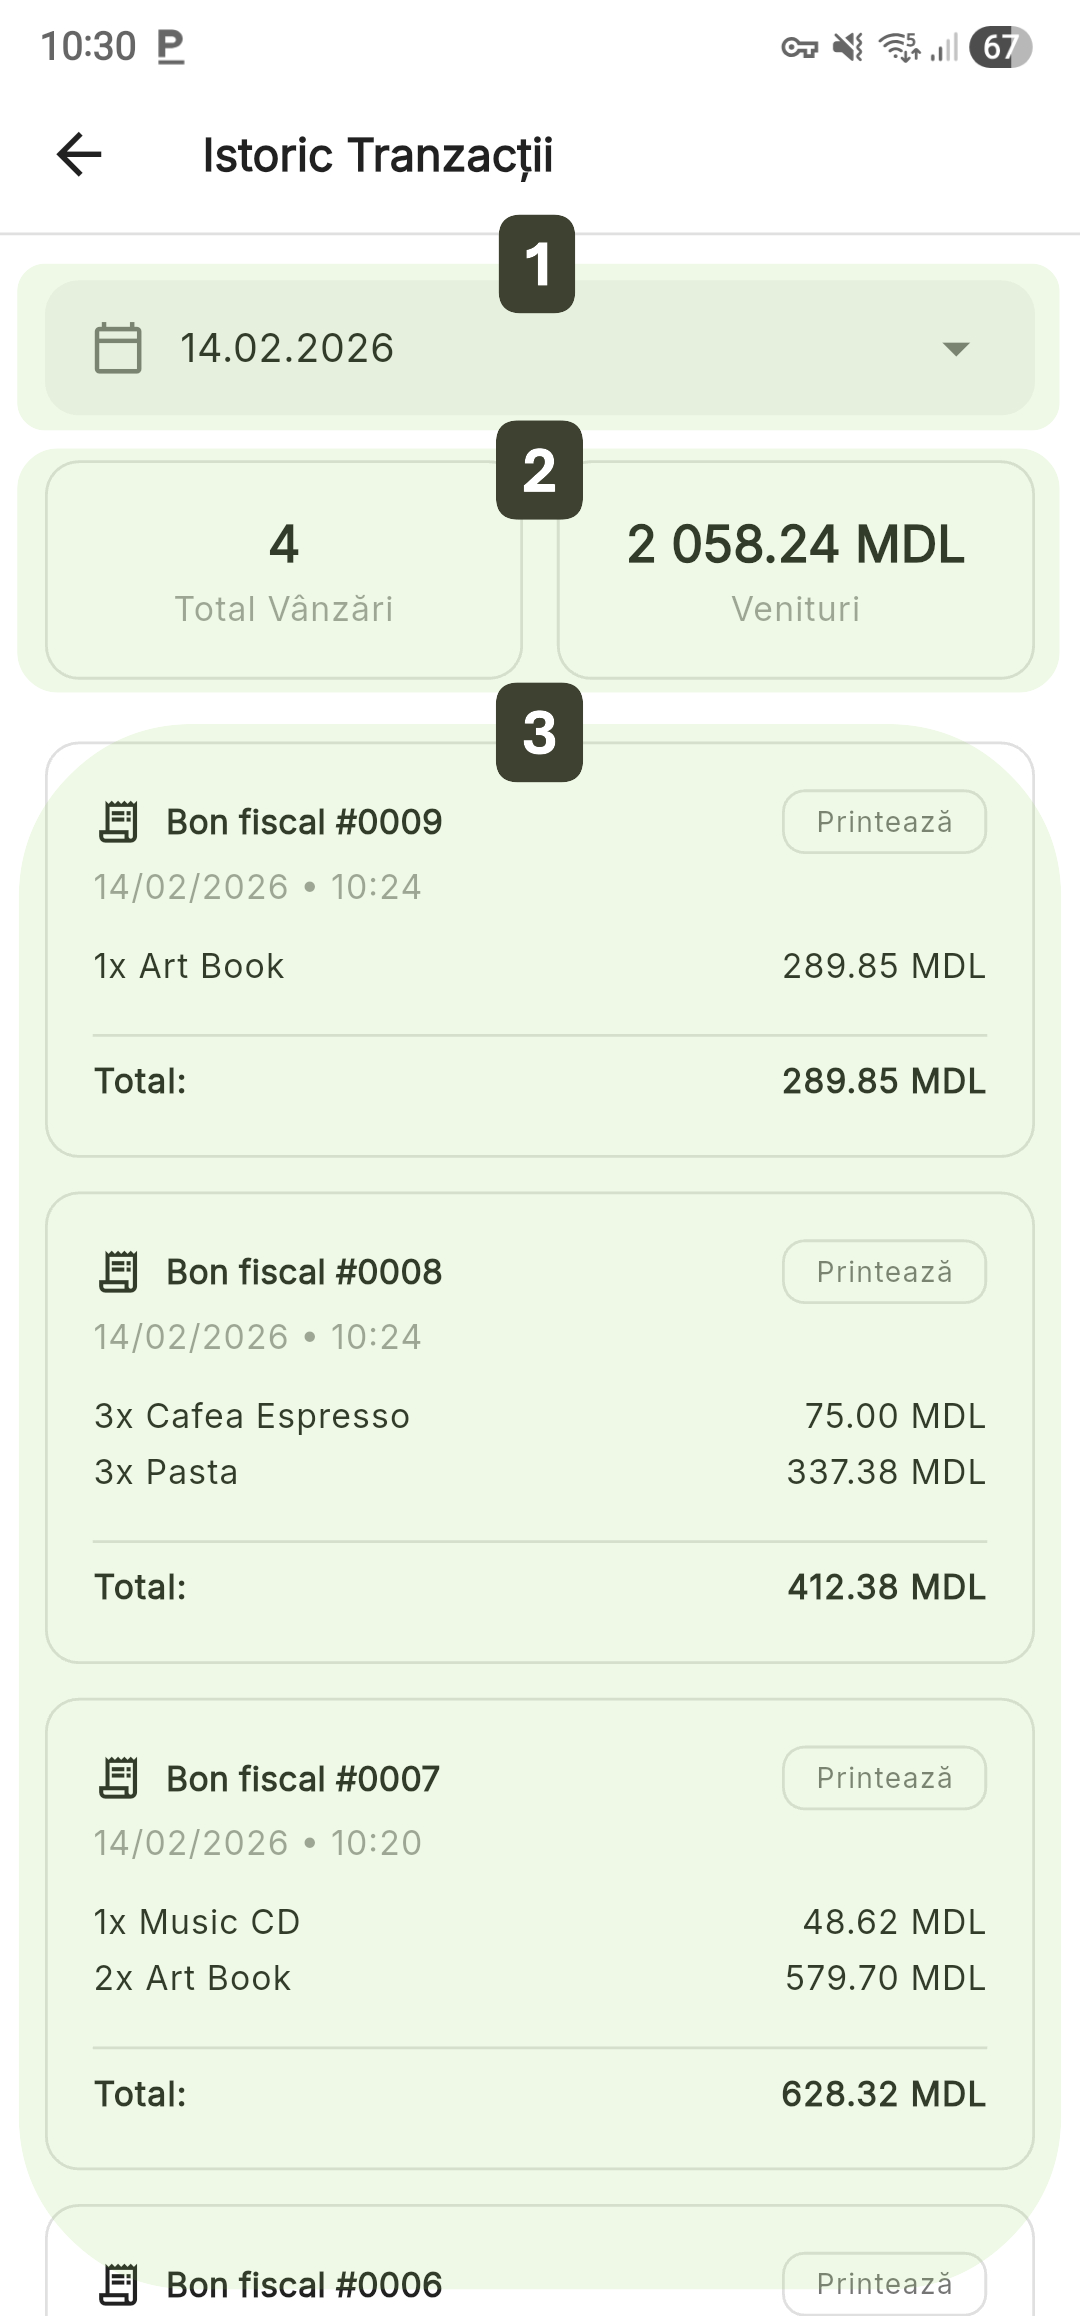Tap the VPN key status icon

point(799,47)
